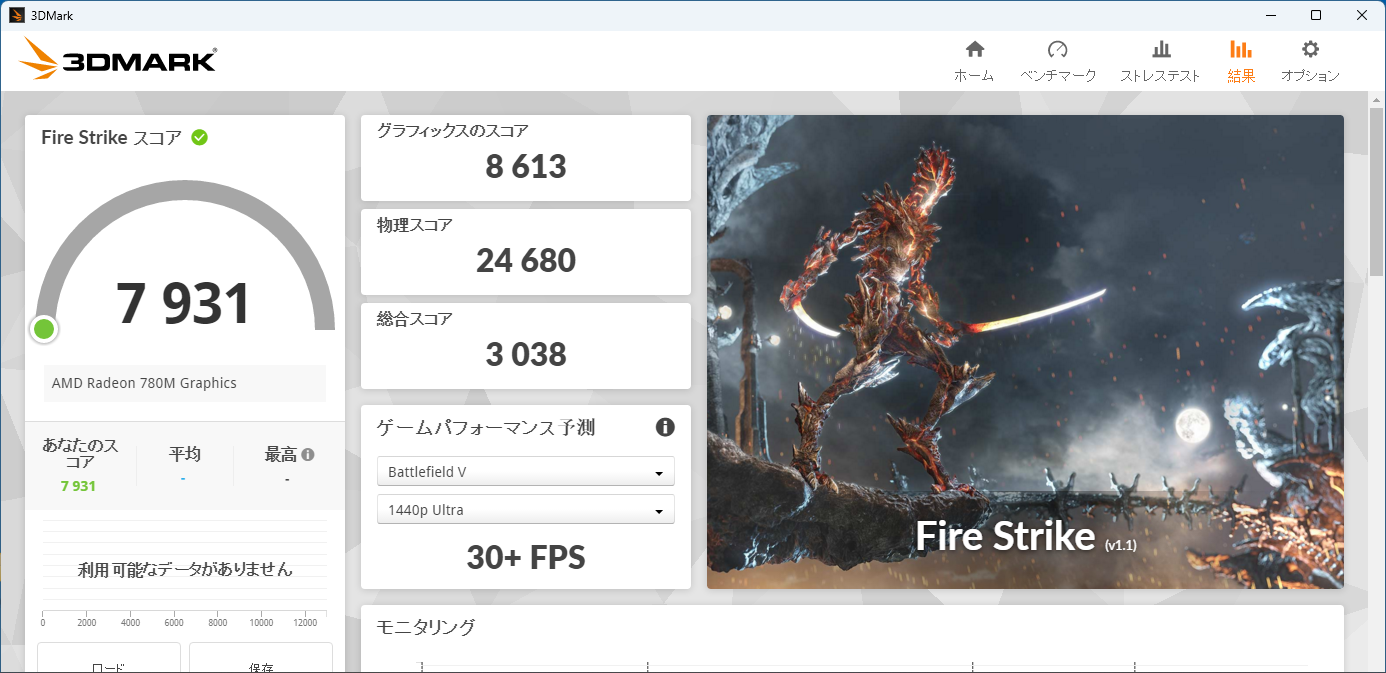The height and width of the screenshot is (673, 1386).
Task: Click the 利用可能なデータがありません message
Action: click(185, 569)
